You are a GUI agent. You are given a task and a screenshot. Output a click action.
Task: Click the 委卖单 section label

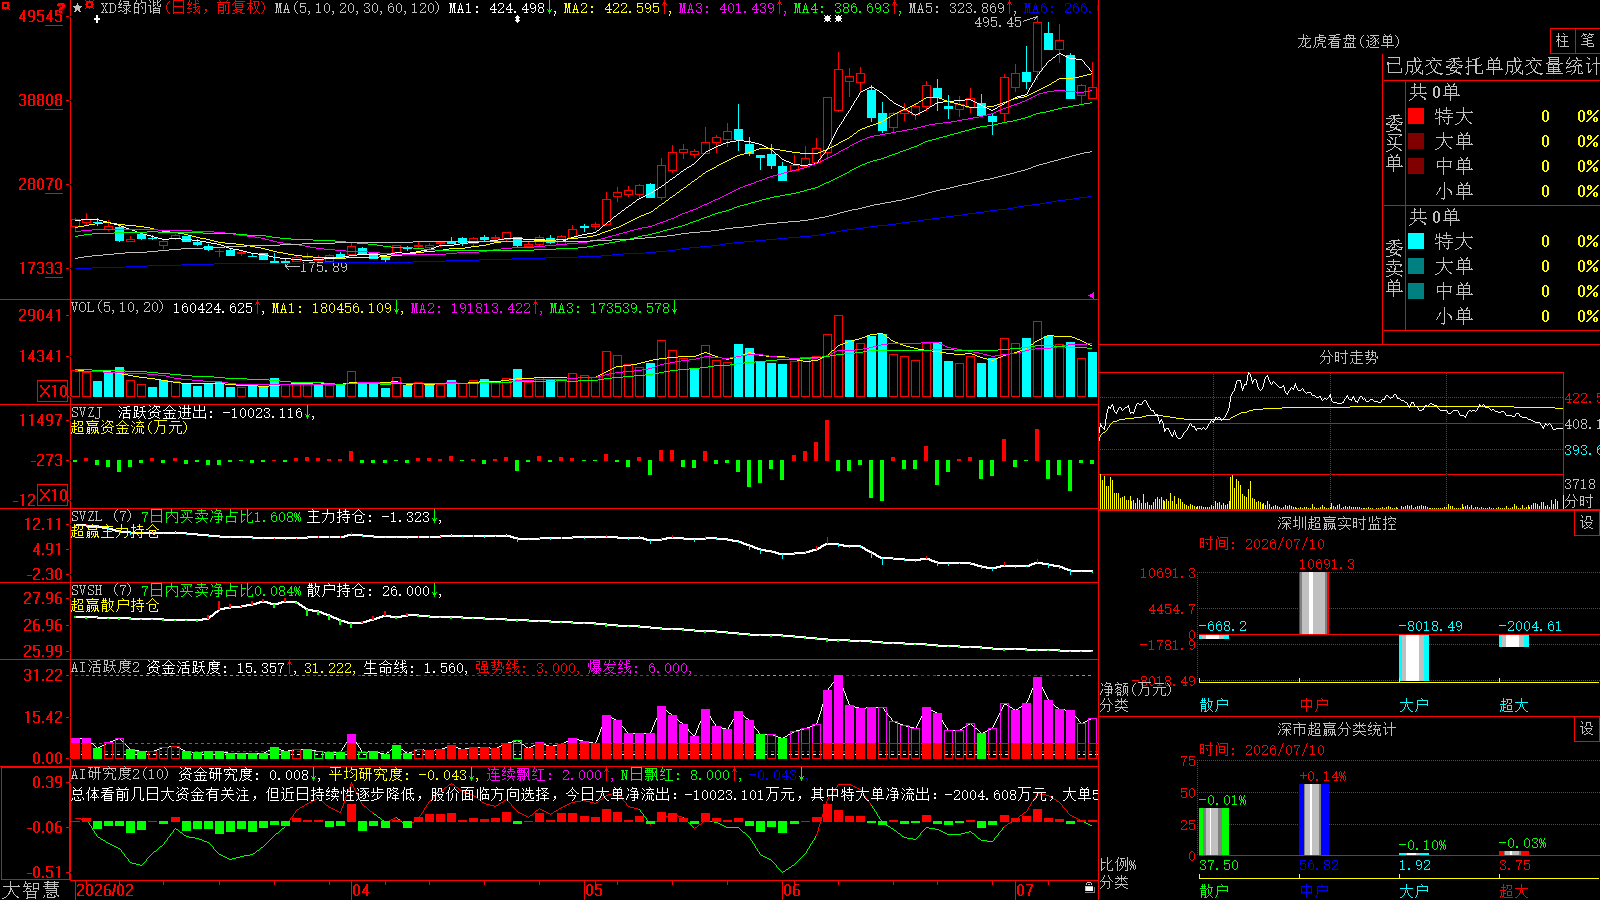pyautogui.click(x=1394, y=267)
